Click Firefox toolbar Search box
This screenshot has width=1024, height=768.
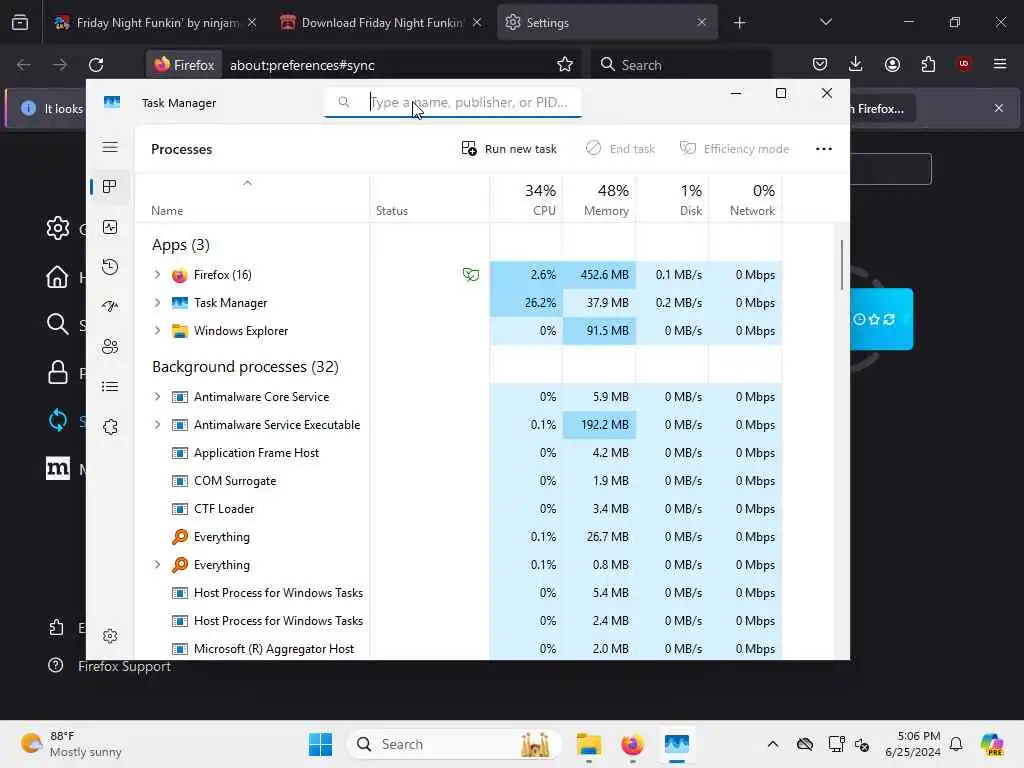point(680,65)
